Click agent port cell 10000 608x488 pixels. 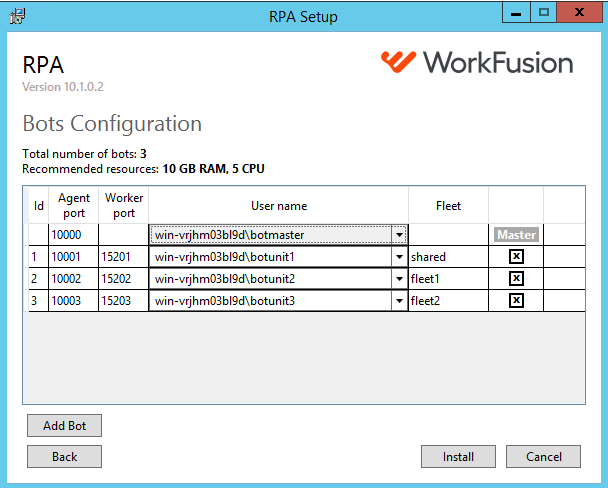[73, 235]
